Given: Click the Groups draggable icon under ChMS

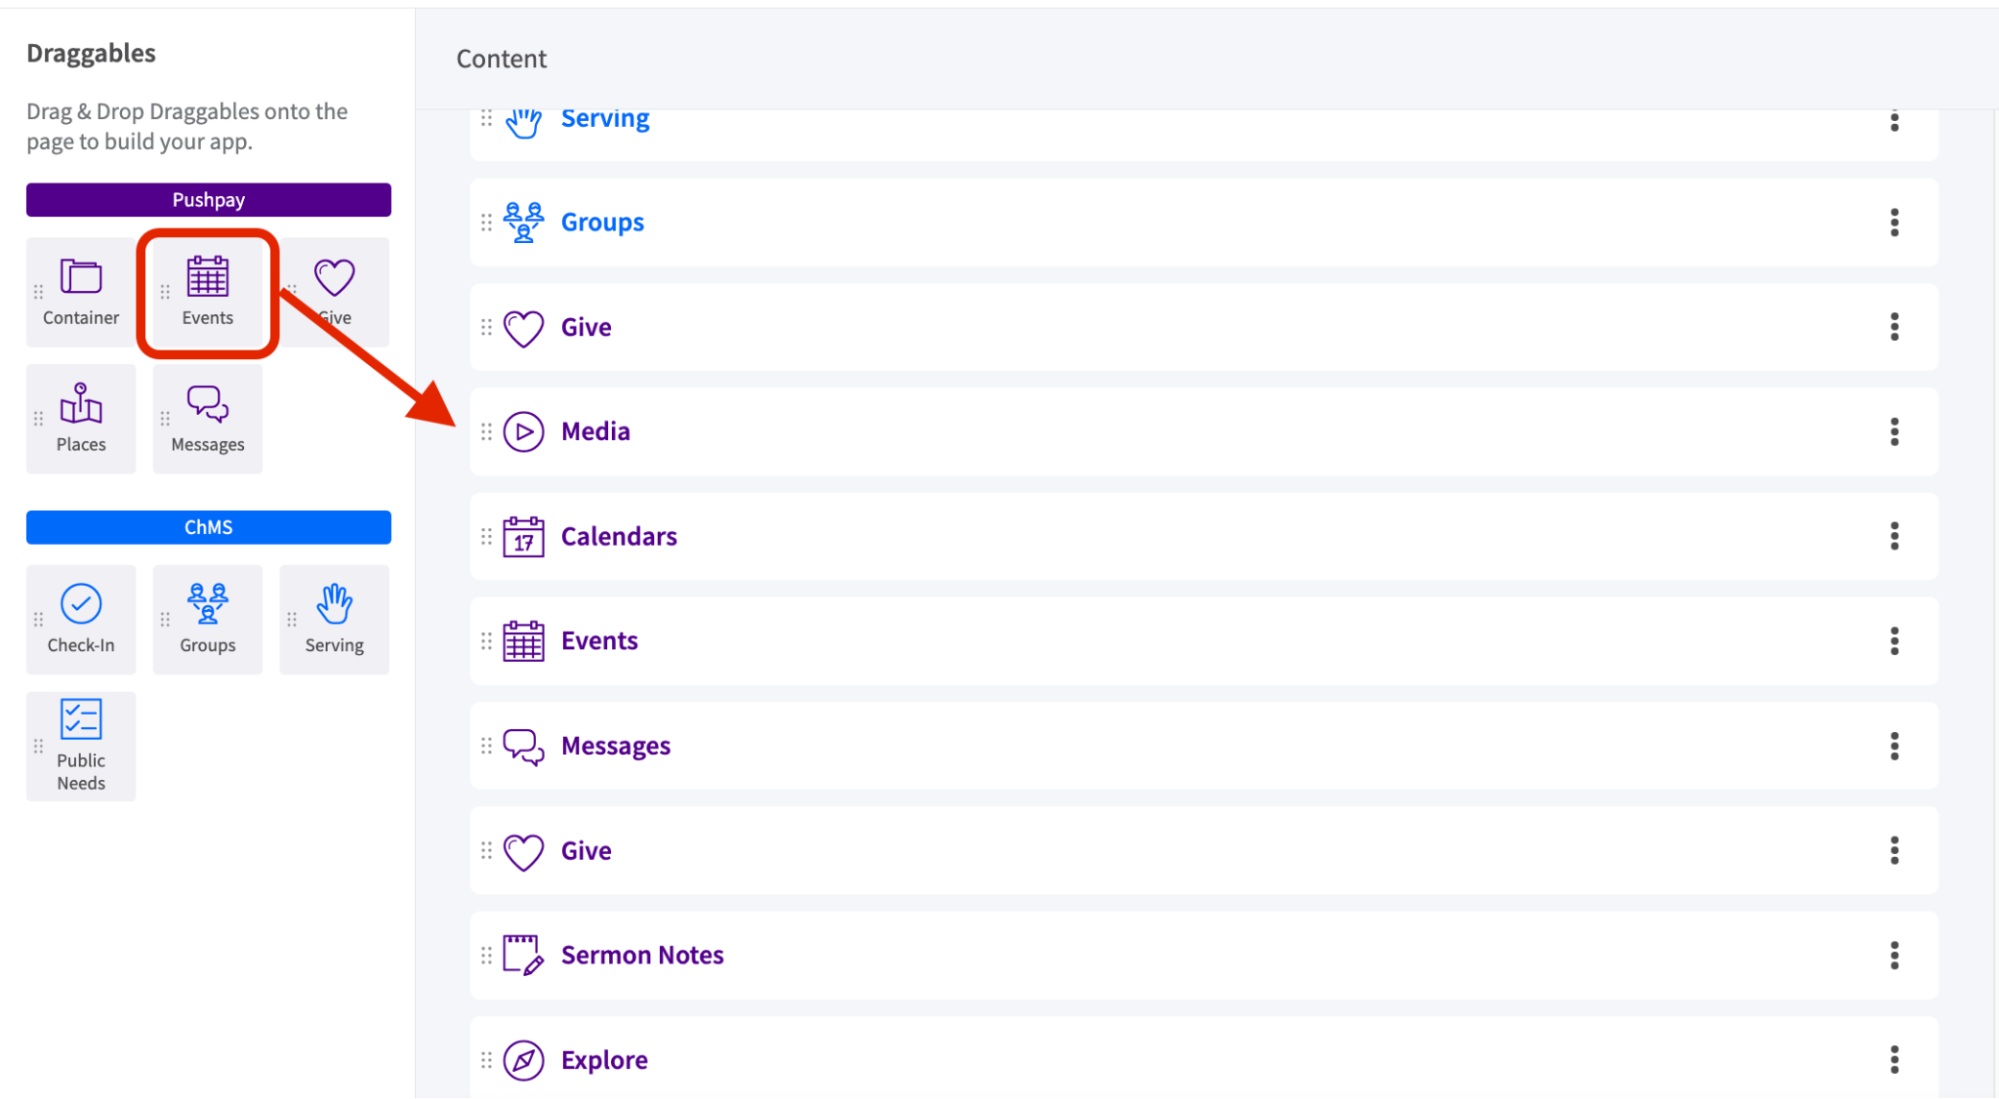Looking at the screenshot, I should [x=207, y=618].
